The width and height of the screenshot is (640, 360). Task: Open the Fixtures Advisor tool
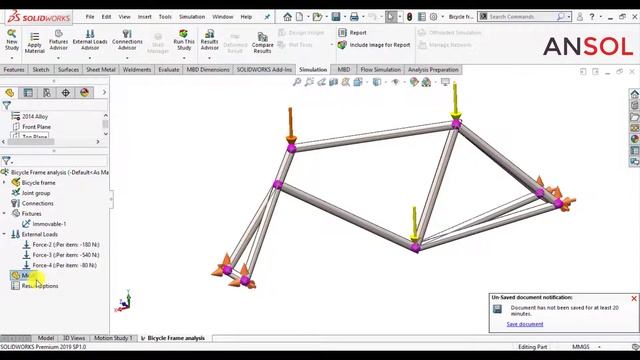pos(58,40)
